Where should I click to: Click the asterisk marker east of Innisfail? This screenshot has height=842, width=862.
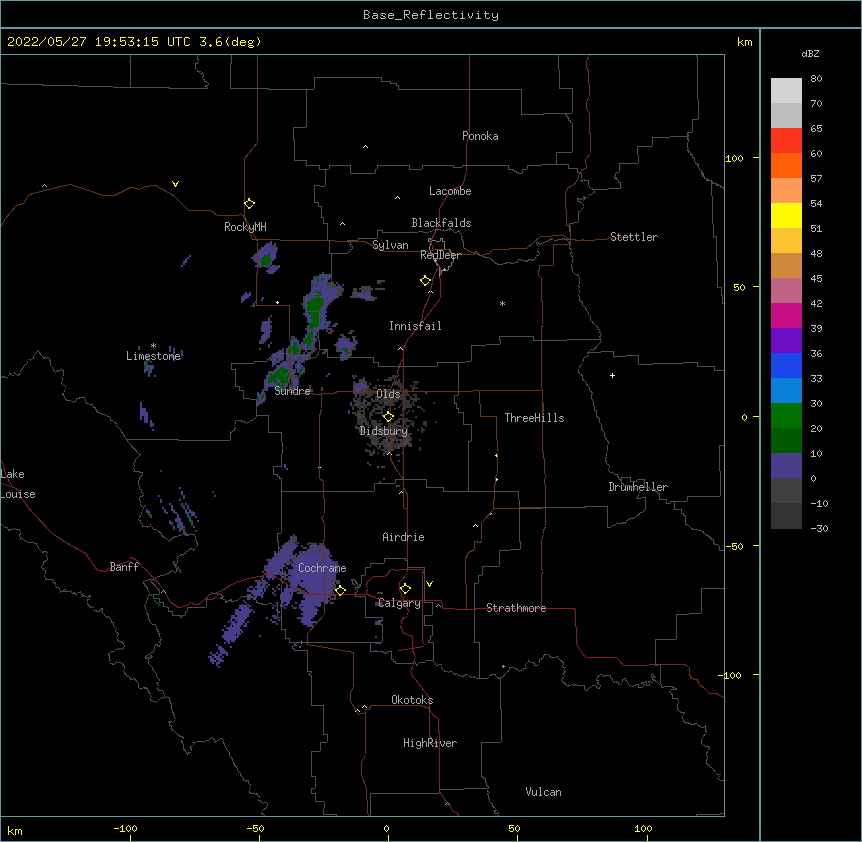point(502,303)
